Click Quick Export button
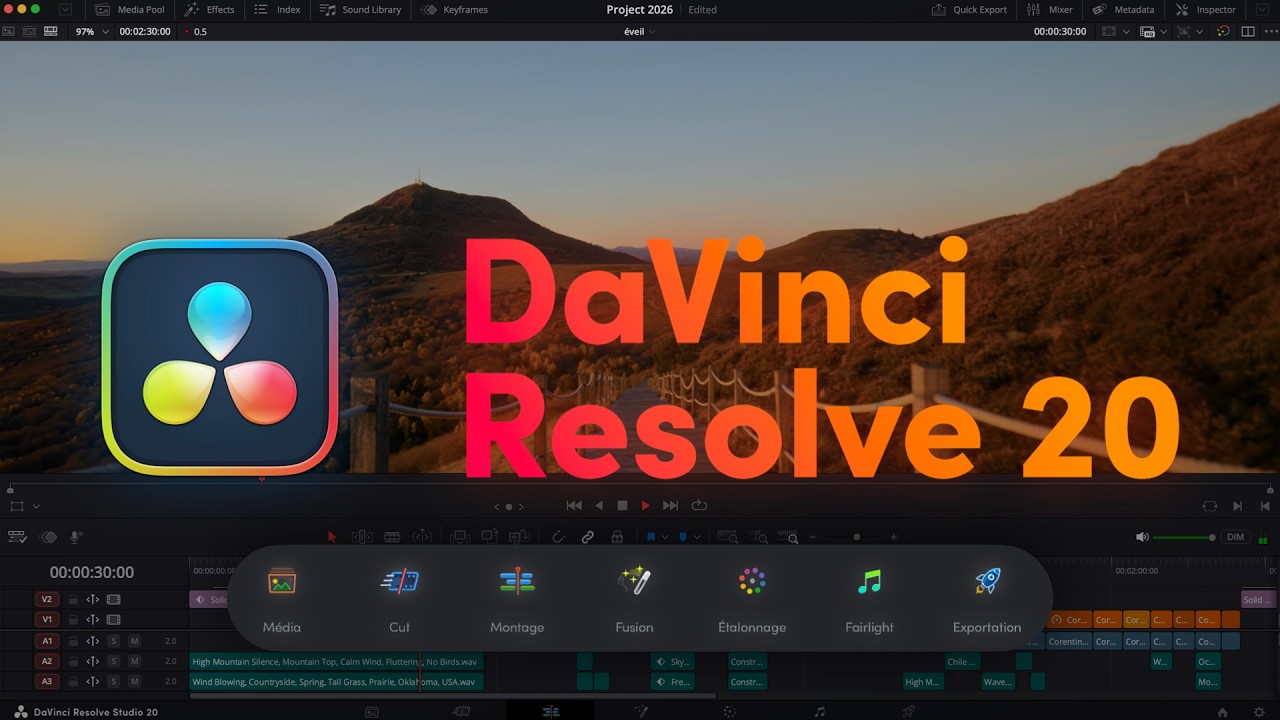 coord(969,10)
